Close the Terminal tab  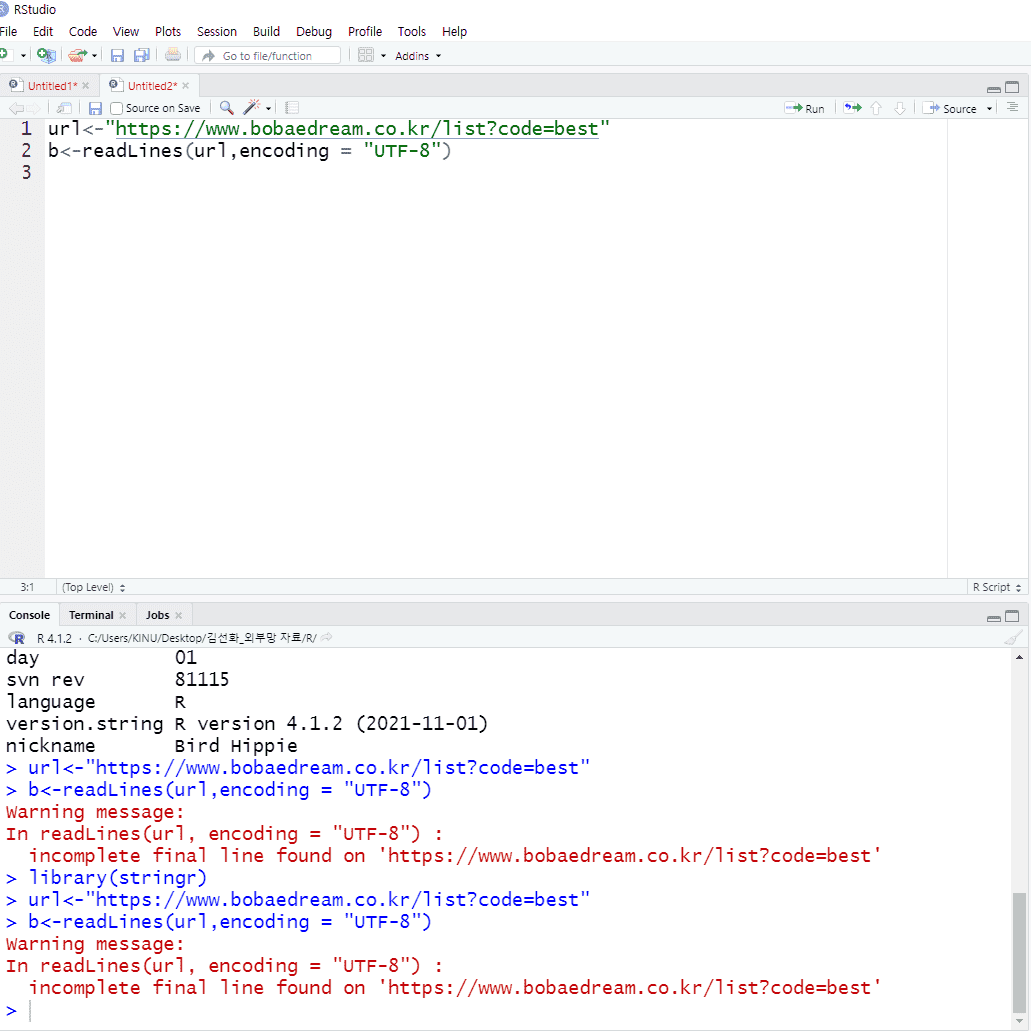(x=122, y=615)
